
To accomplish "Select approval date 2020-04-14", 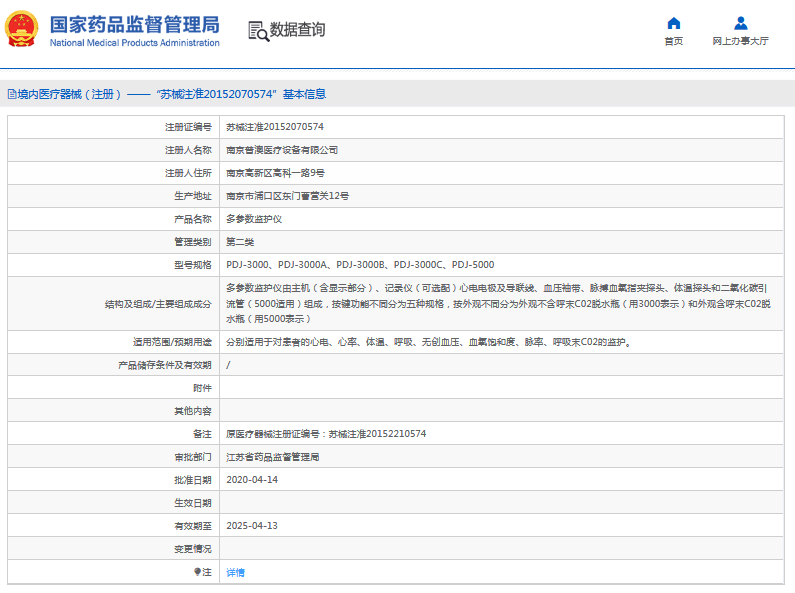I will [x=252, y=479].
